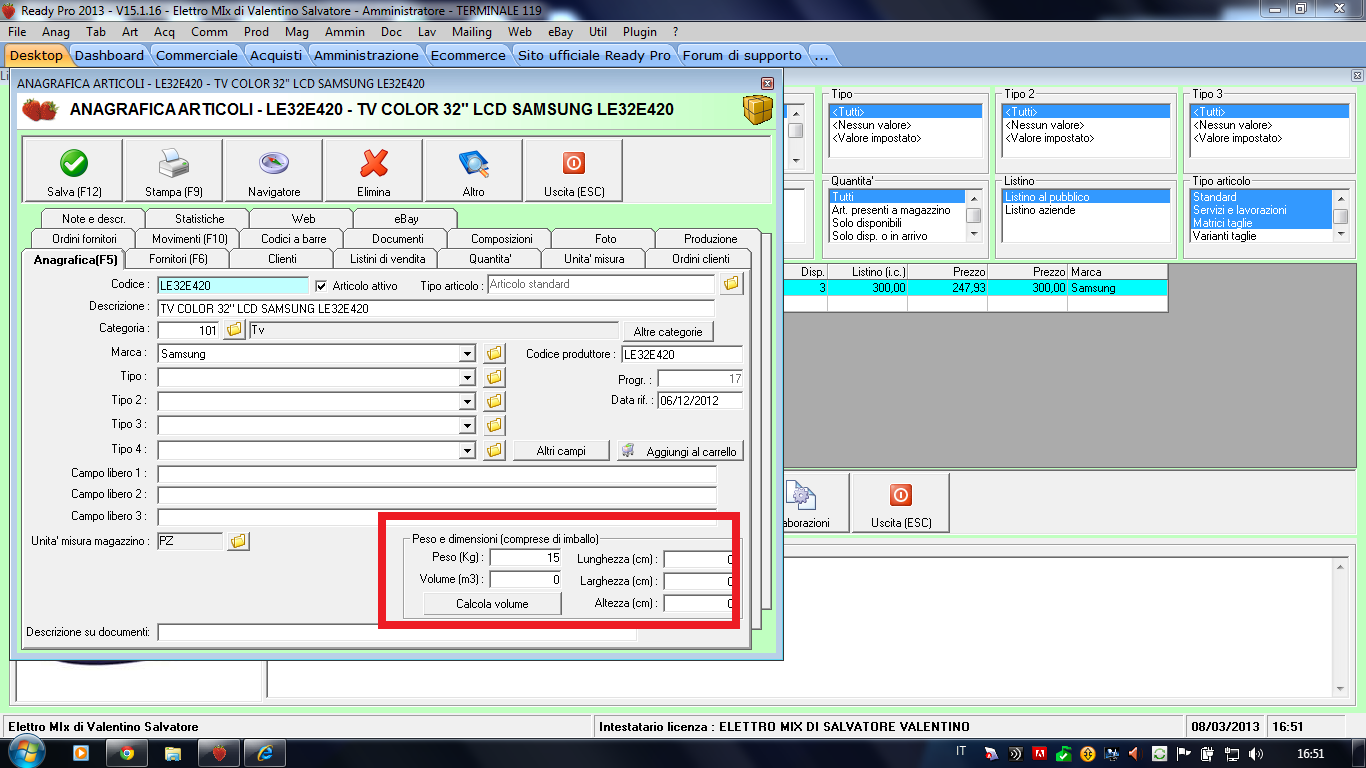Toggle the Articolo attivo checkbox

[321, 286]
